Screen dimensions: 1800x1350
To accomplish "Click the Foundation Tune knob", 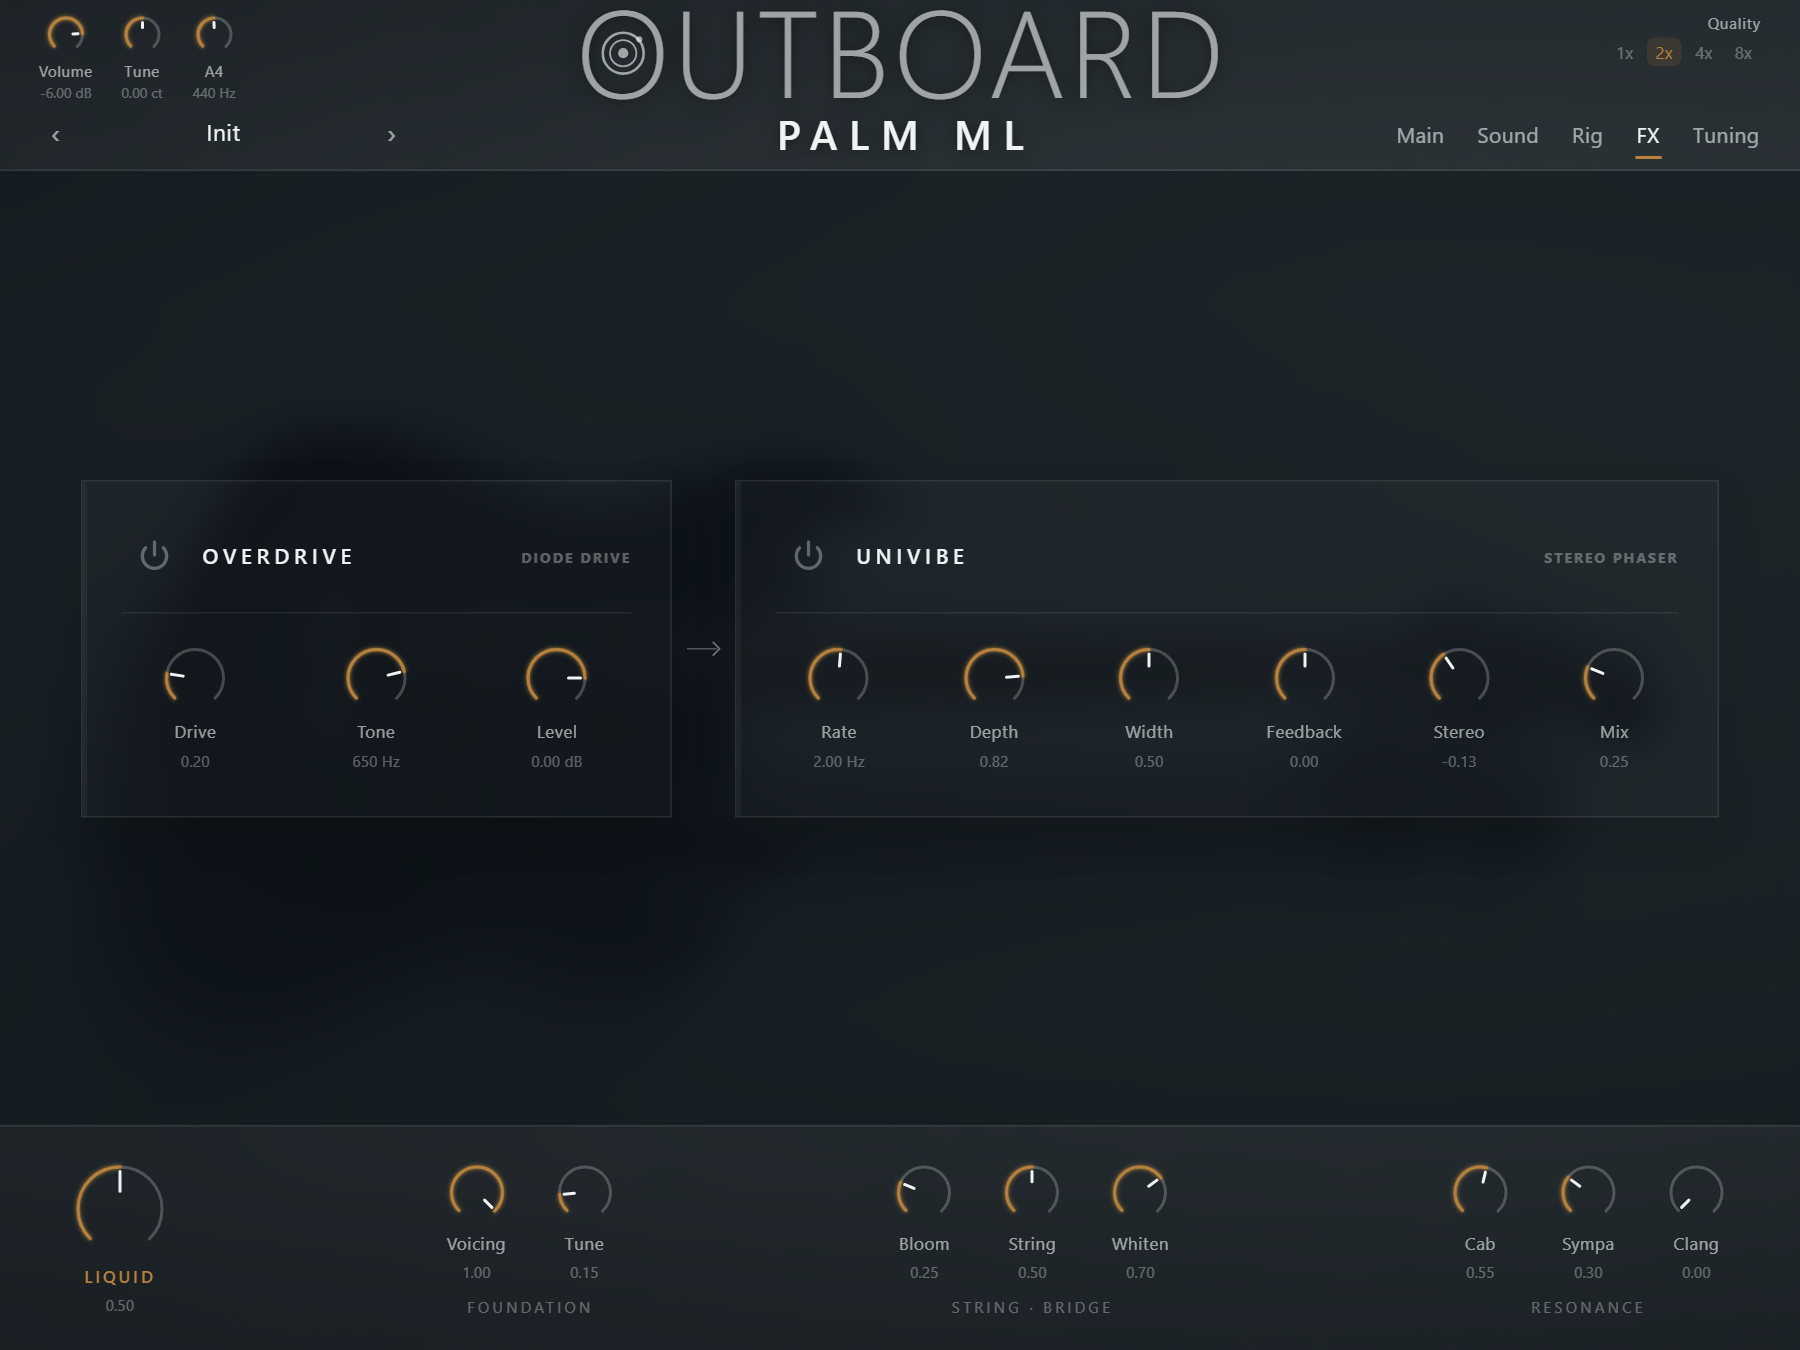I will point(585,1192).
